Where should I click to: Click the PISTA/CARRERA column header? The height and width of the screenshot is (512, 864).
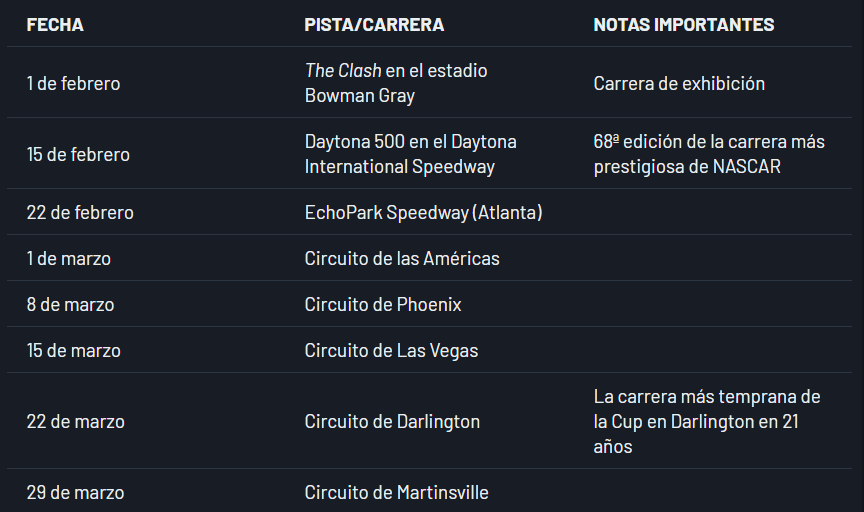click(374, 25)
